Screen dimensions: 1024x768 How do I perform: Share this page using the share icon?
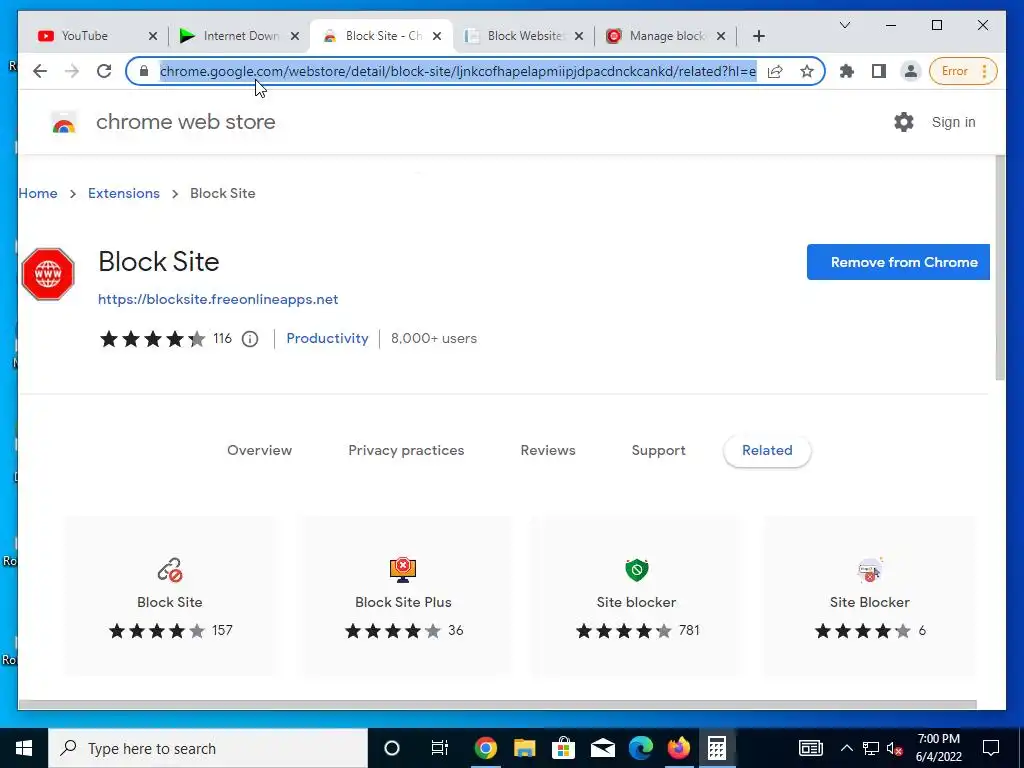tap(775, 71)
